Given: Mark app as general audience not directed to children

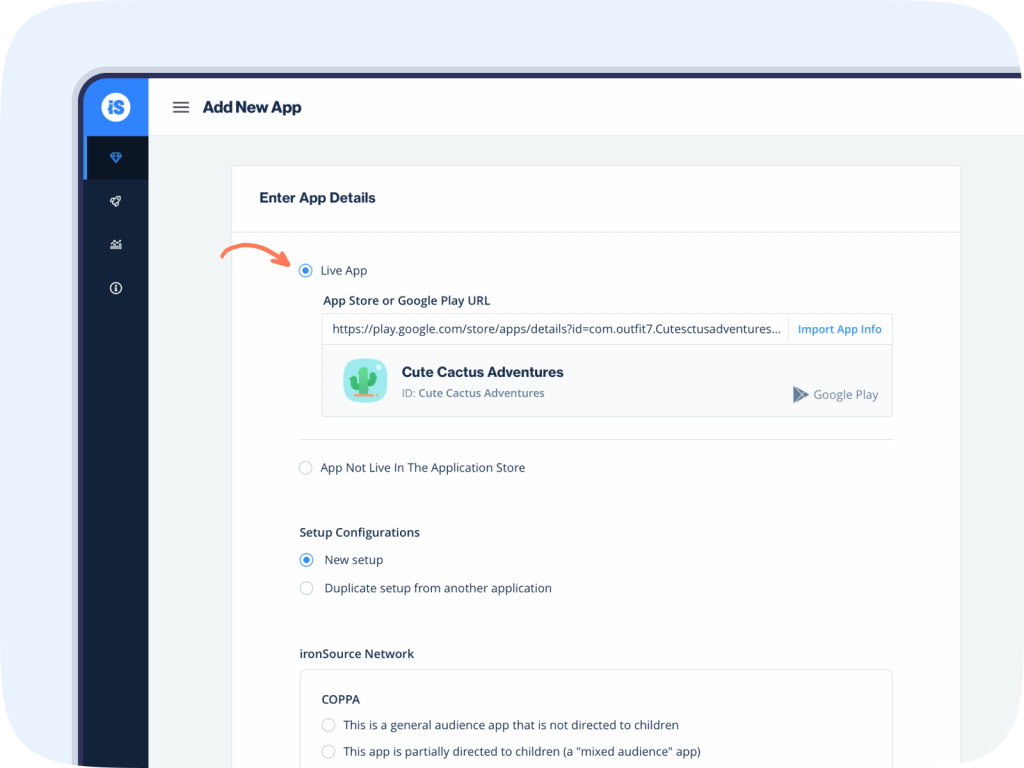Looking at the screenshot, I should tap(328, 725).
